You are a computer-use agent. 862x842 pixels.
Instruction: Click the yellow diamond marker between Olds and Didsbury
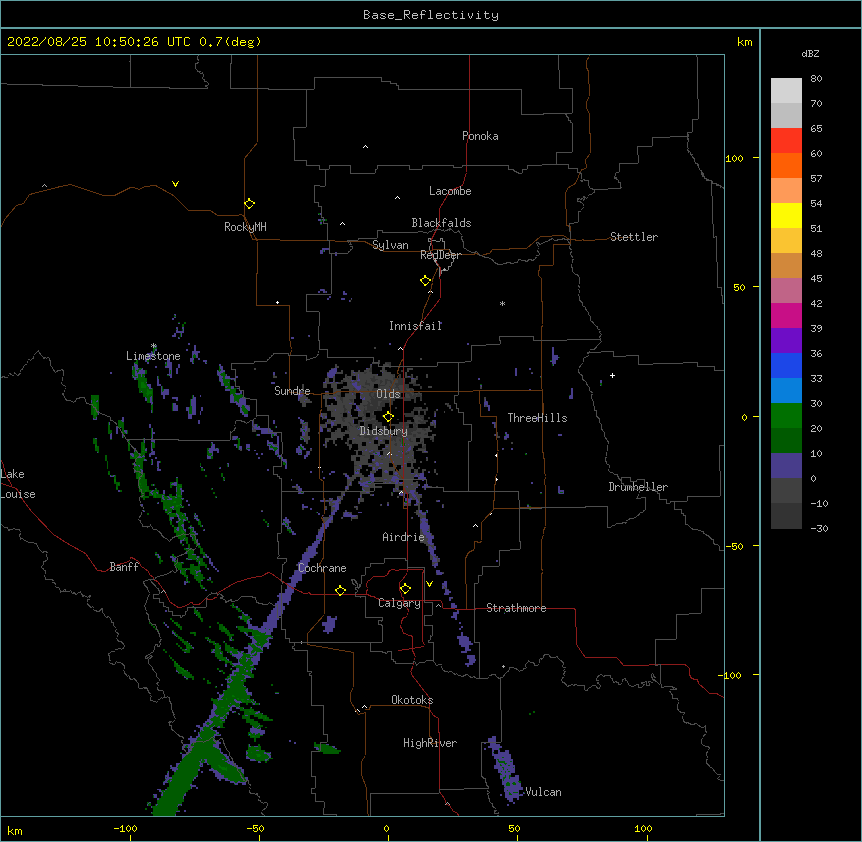[x=388, y=417]
